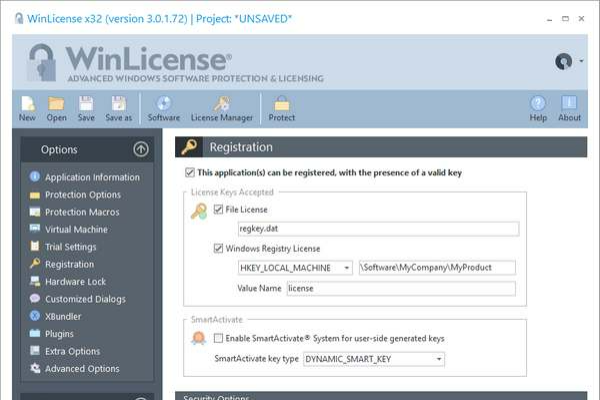Open Advanced Options in sidebar
The image size is (600, 400).
pyautogui.click(x=82, y=369)
